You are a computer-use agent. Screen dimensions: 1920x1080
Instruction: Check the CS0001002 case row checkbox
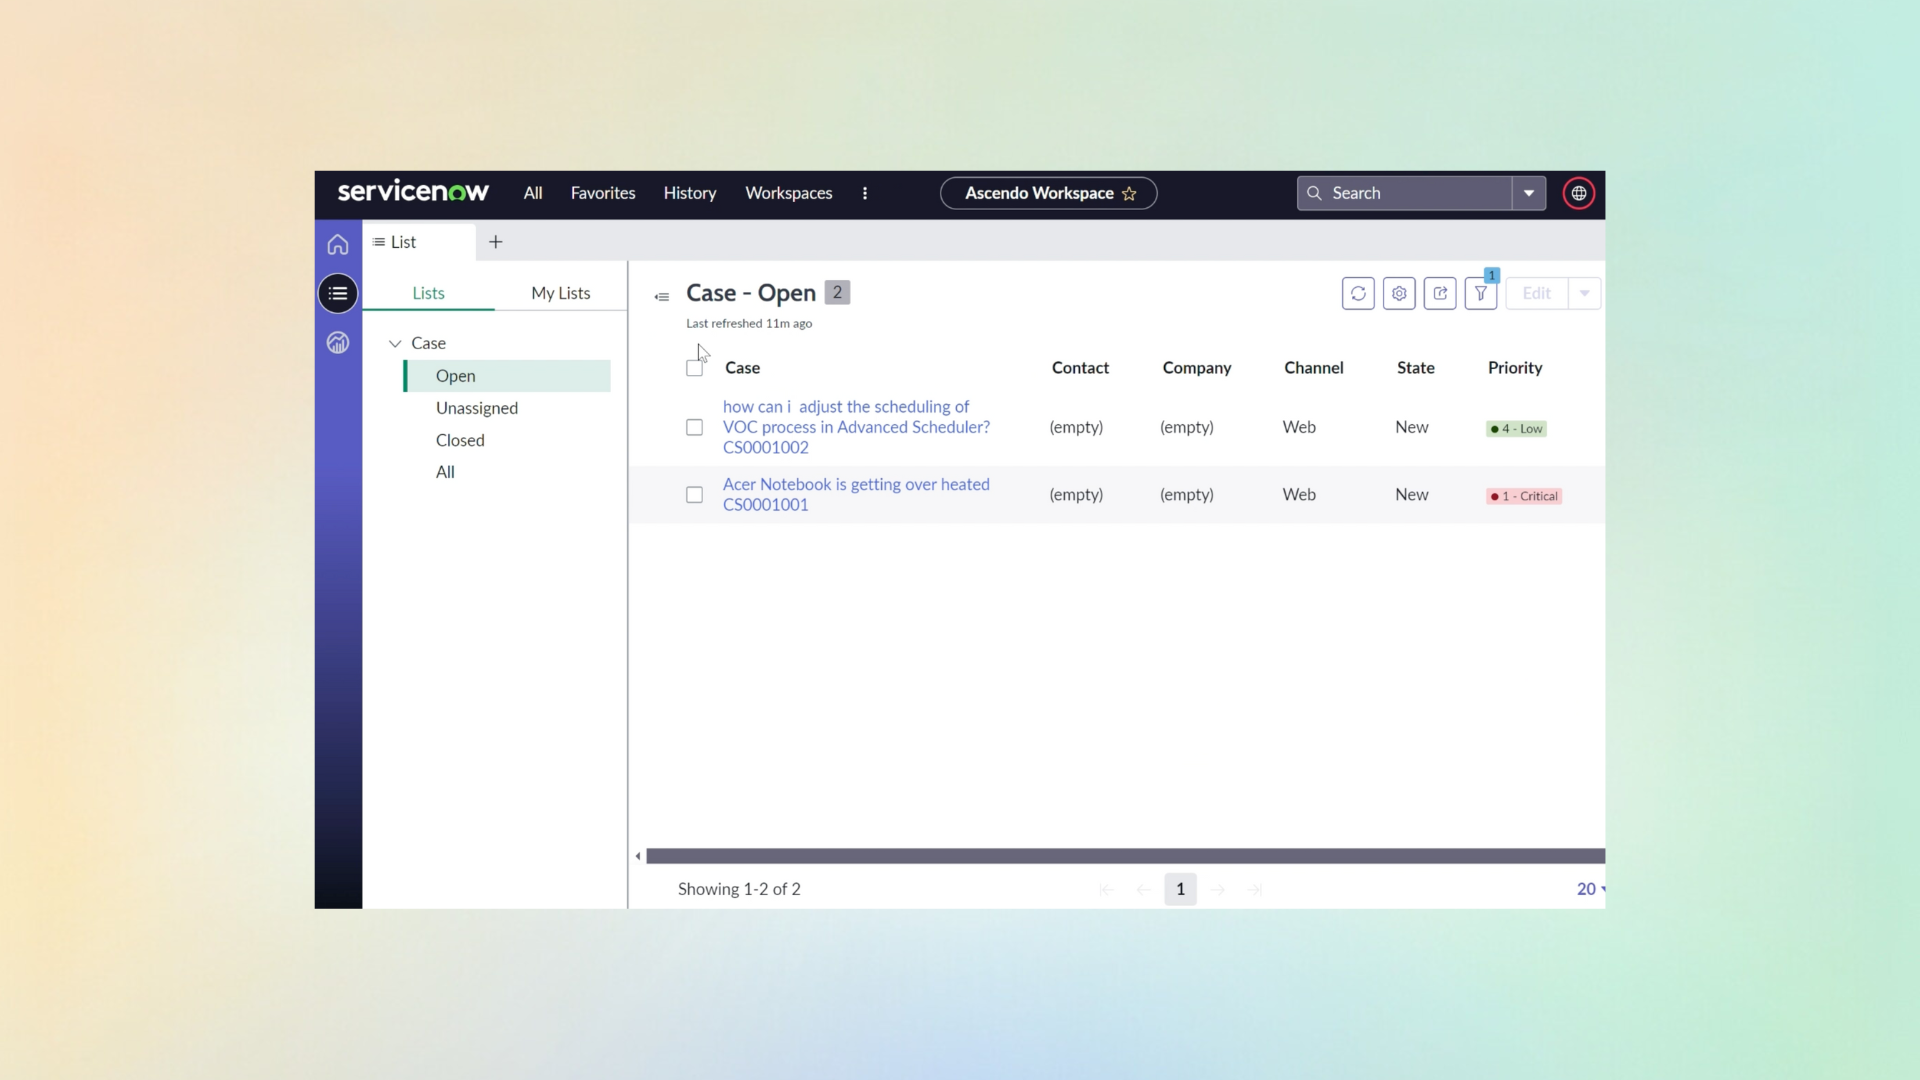pyautogui.click(x=694, y=427)
